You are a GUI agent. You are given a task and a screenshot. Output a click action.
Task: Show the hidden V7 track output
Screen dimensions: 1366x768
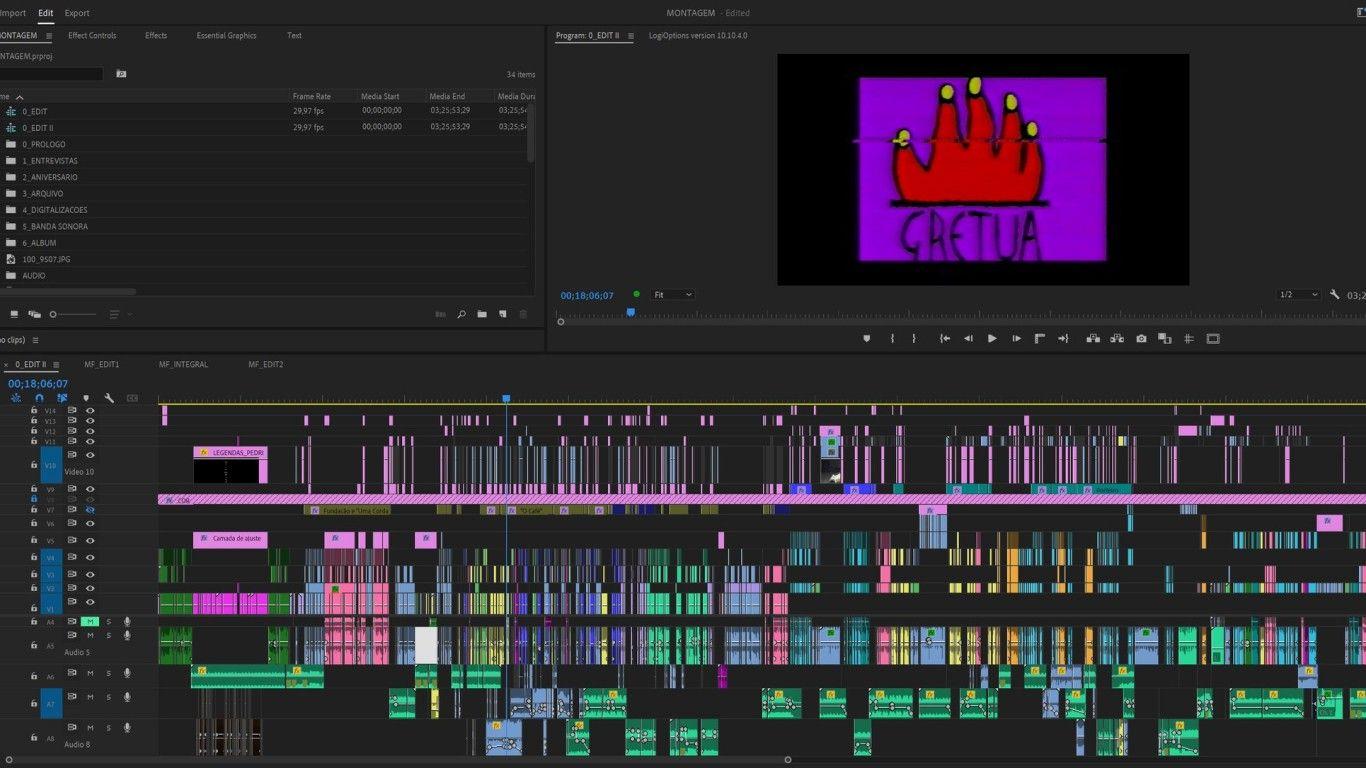pos(90,510)
